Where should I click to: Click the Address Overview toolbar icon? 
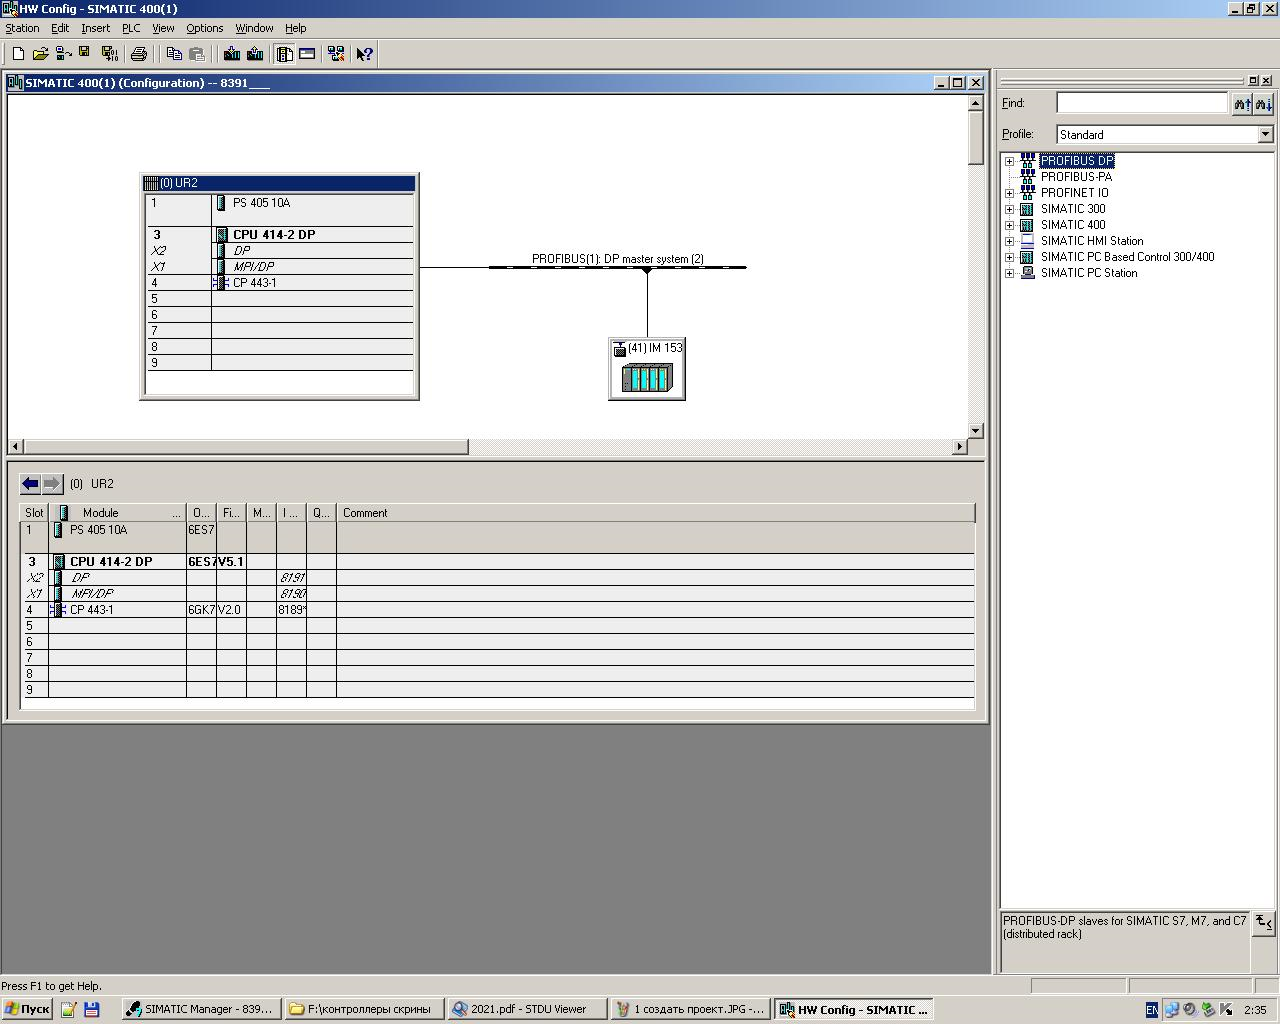click(307, 54)
